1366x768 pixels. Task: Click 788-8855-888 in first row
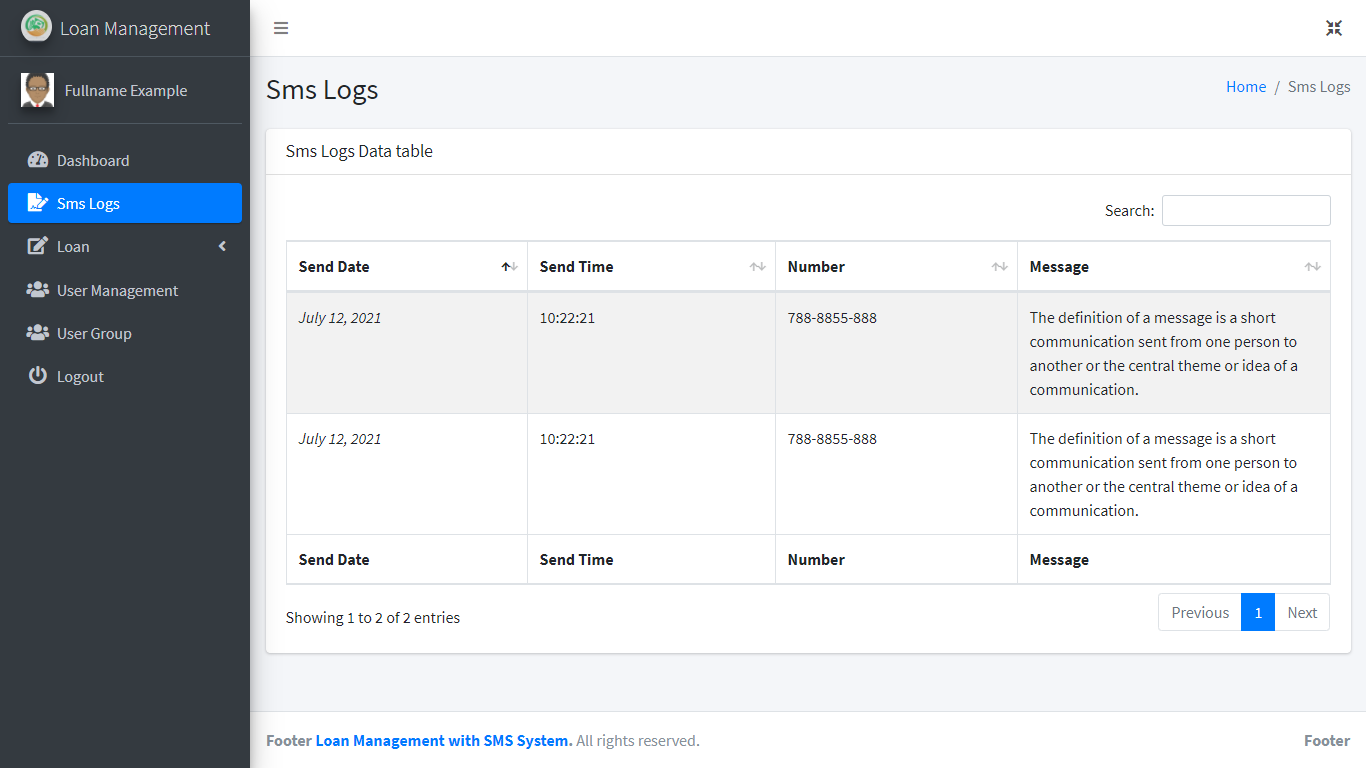(832, 318)
